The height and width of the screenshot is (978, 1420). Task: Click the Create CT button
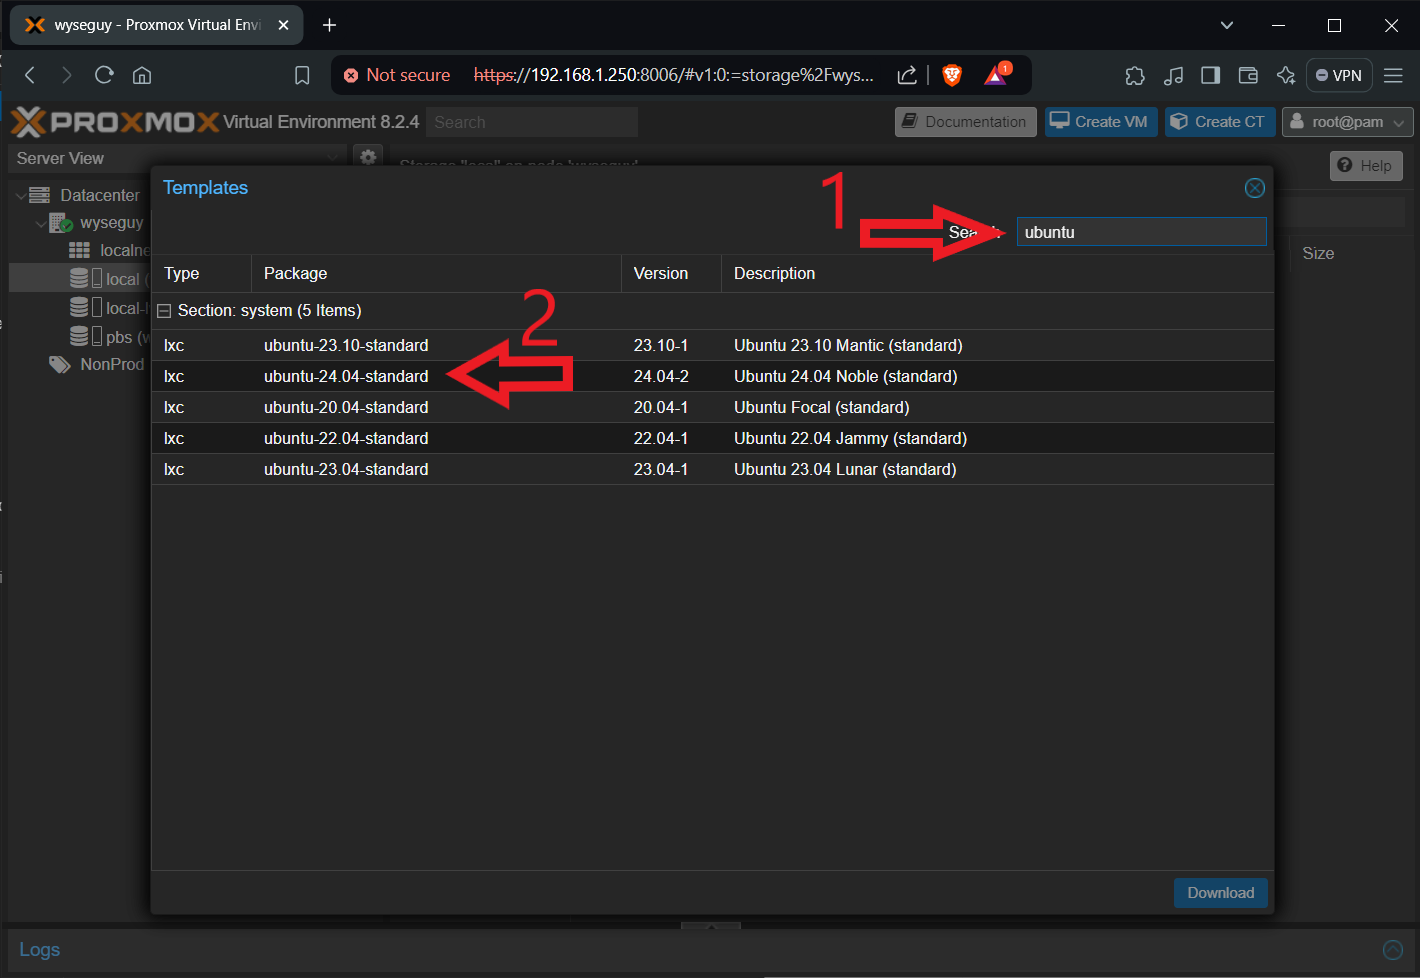tap(1219, 122)
